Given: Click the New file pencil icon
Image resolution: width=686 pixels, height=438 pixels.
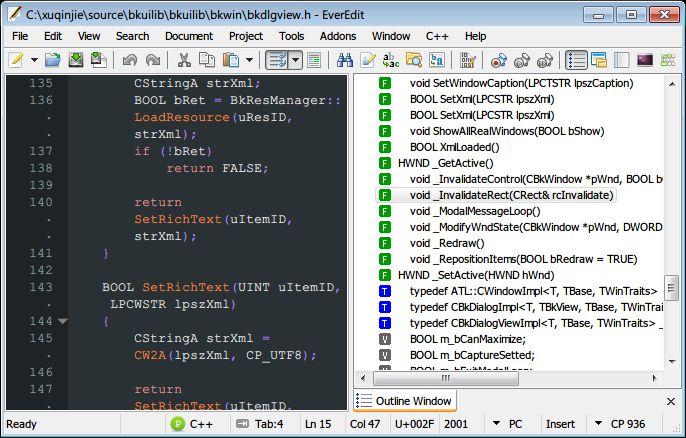Looking at the screenshot, I should point(16,60).
